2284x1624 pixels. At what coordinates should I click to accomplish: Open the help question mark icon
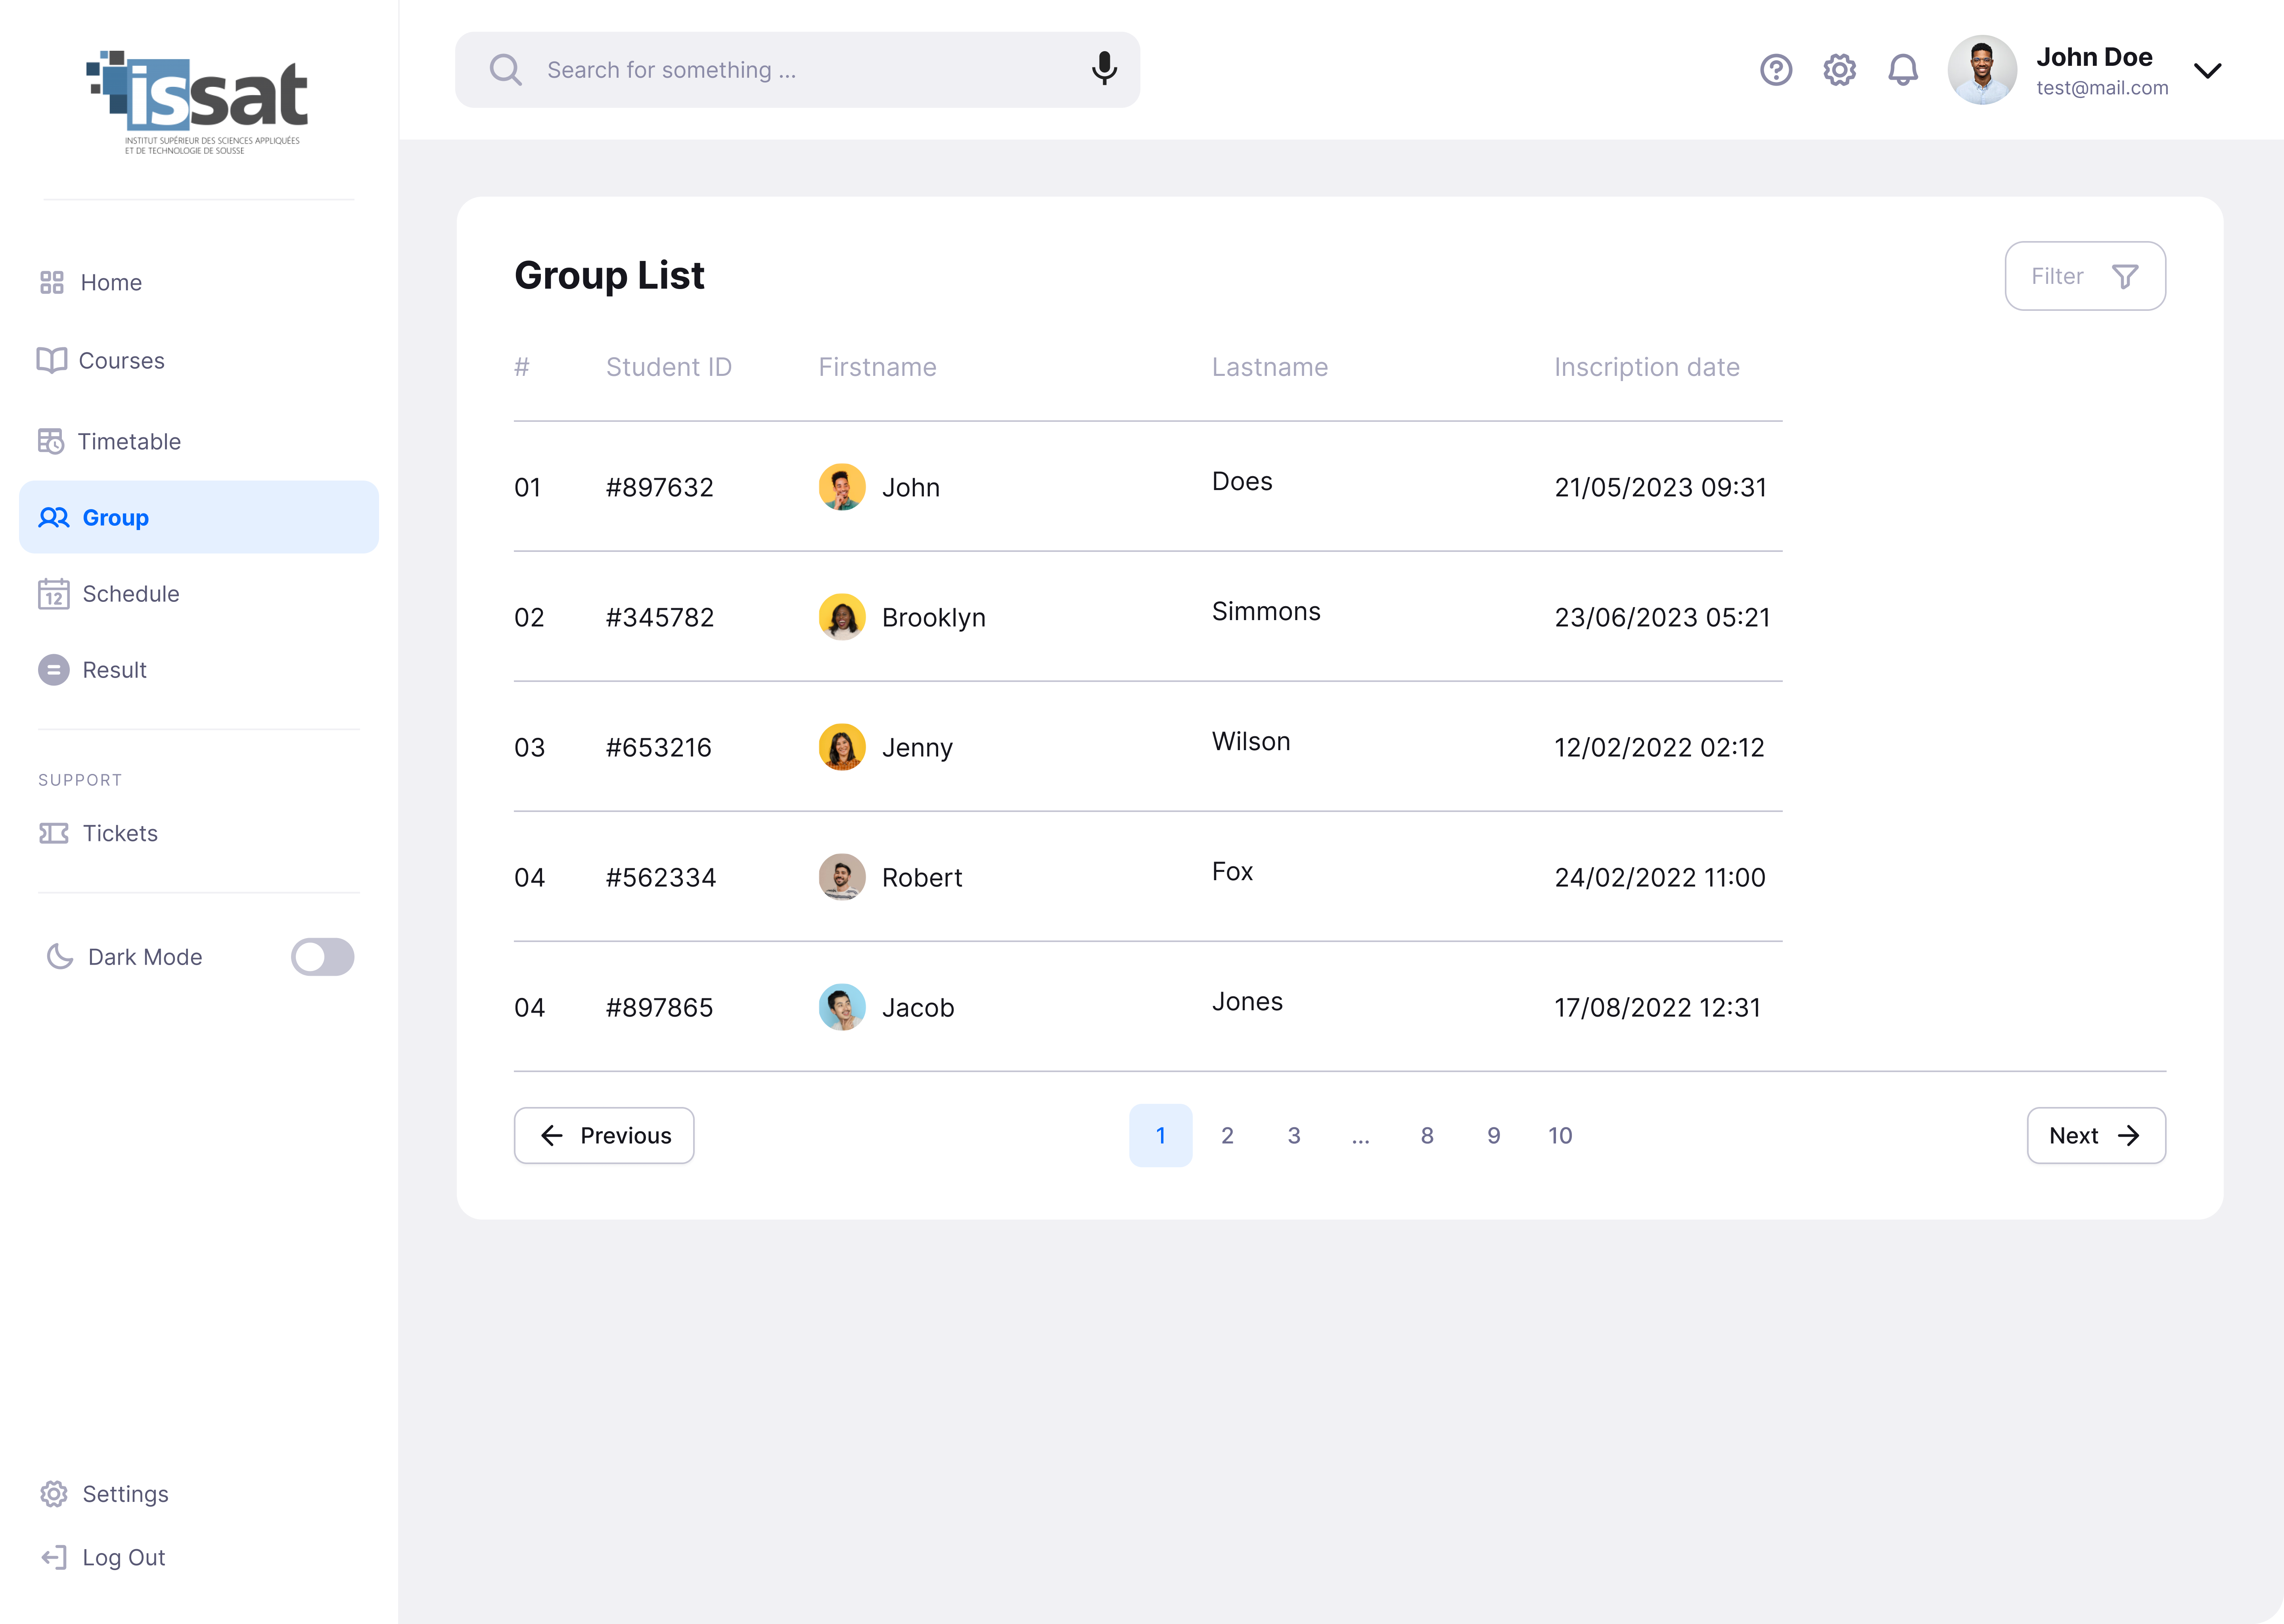point(1776,70)
